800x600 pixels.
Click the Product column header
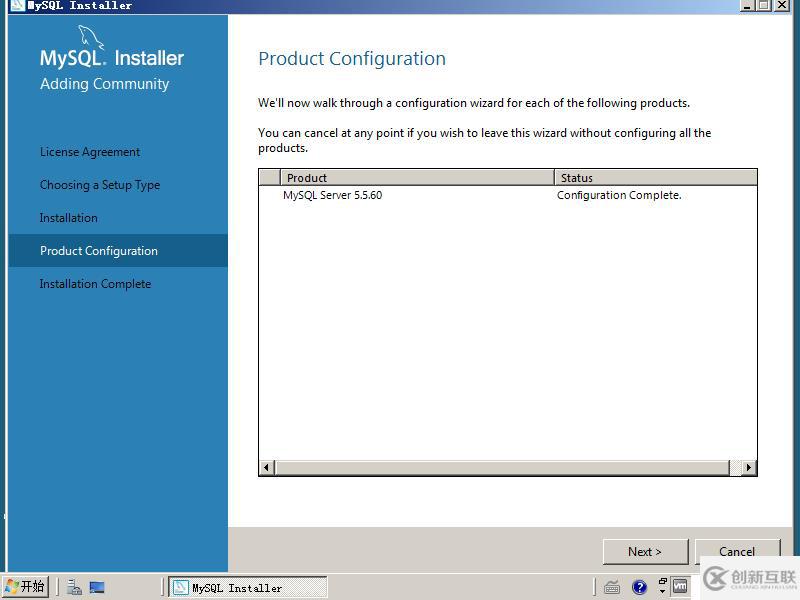[417, 178]
